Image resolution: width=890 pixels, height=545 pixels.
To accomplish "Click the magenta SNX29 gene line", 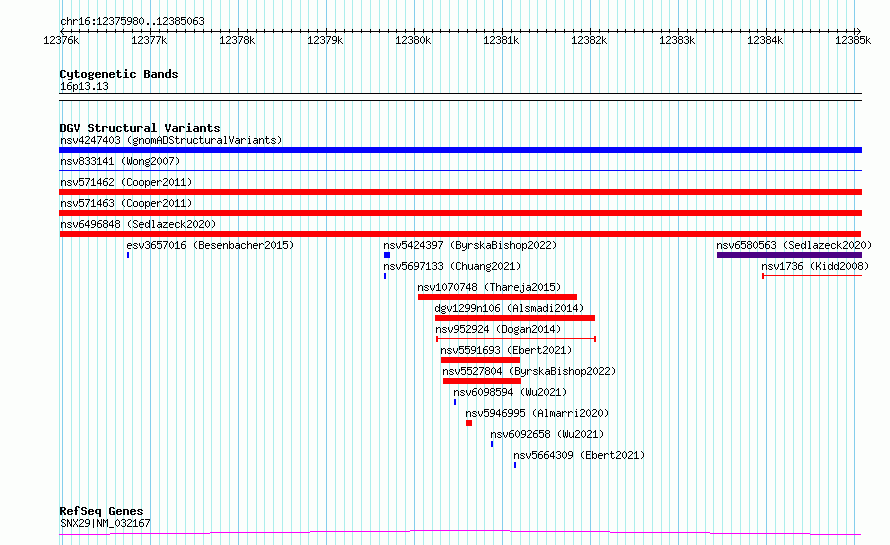I will point(460,533).
